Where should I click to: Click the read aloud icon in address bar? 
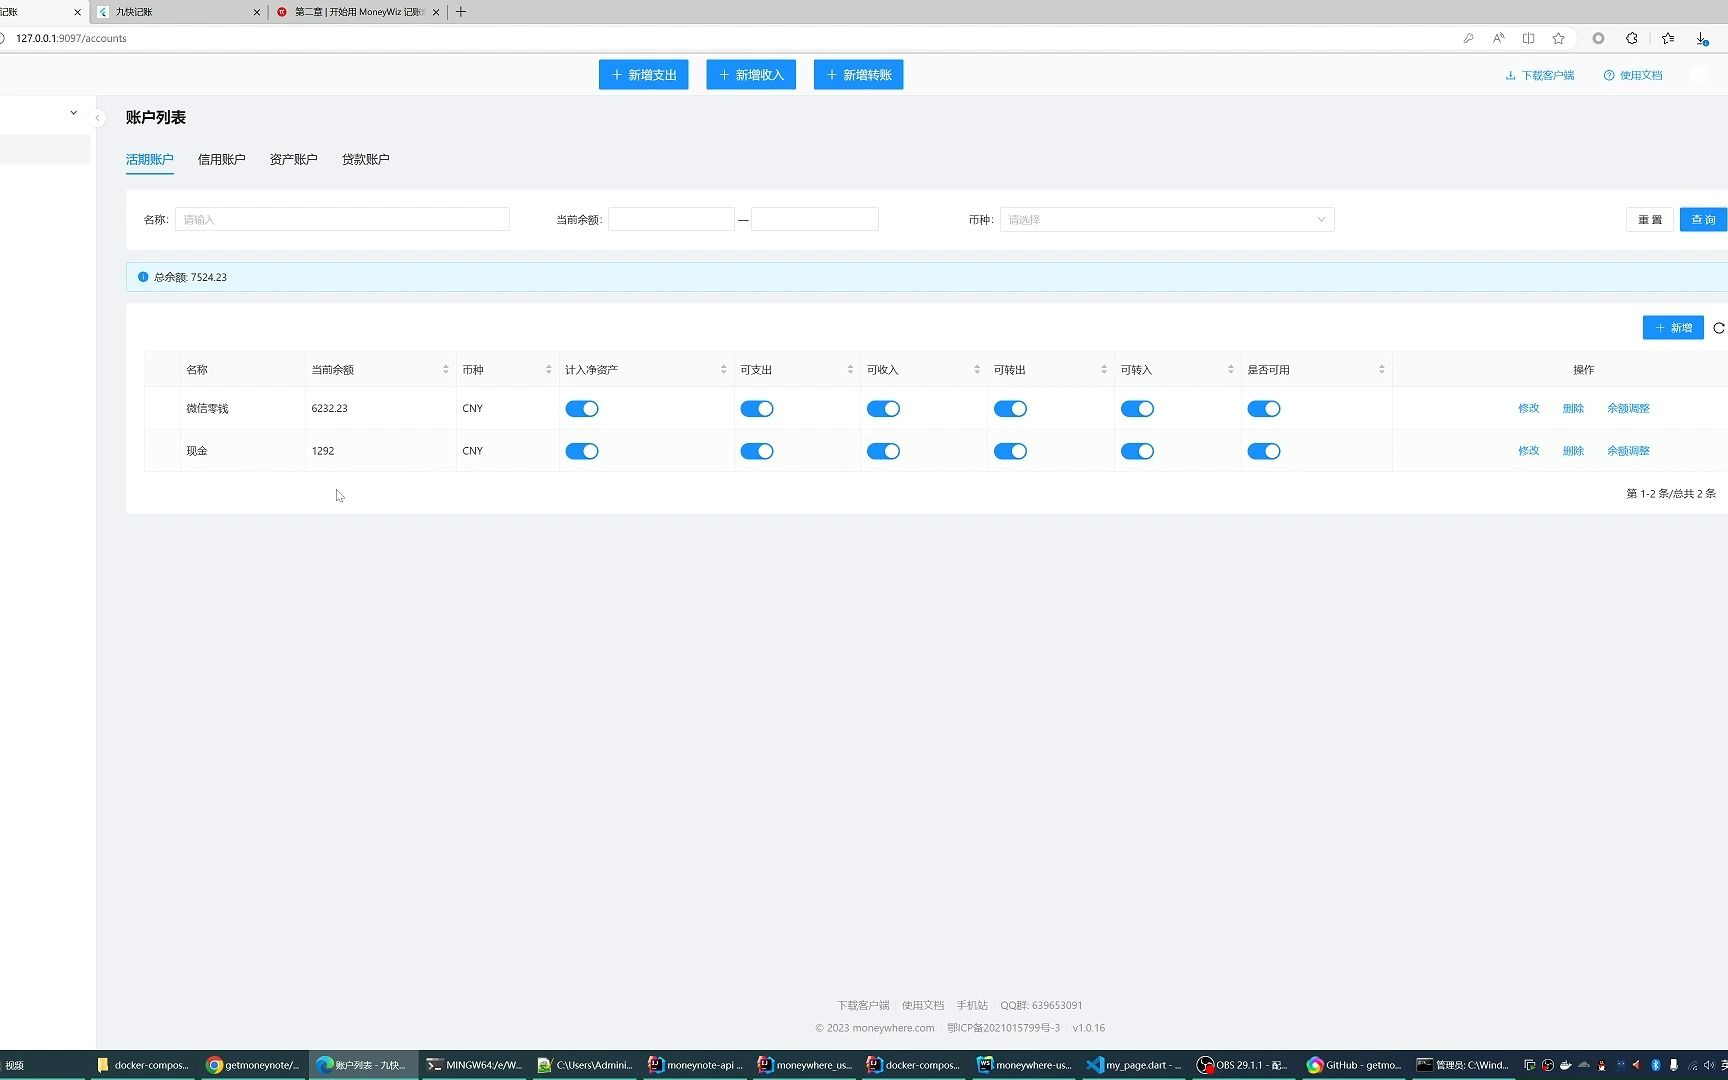coord(1498,38)
